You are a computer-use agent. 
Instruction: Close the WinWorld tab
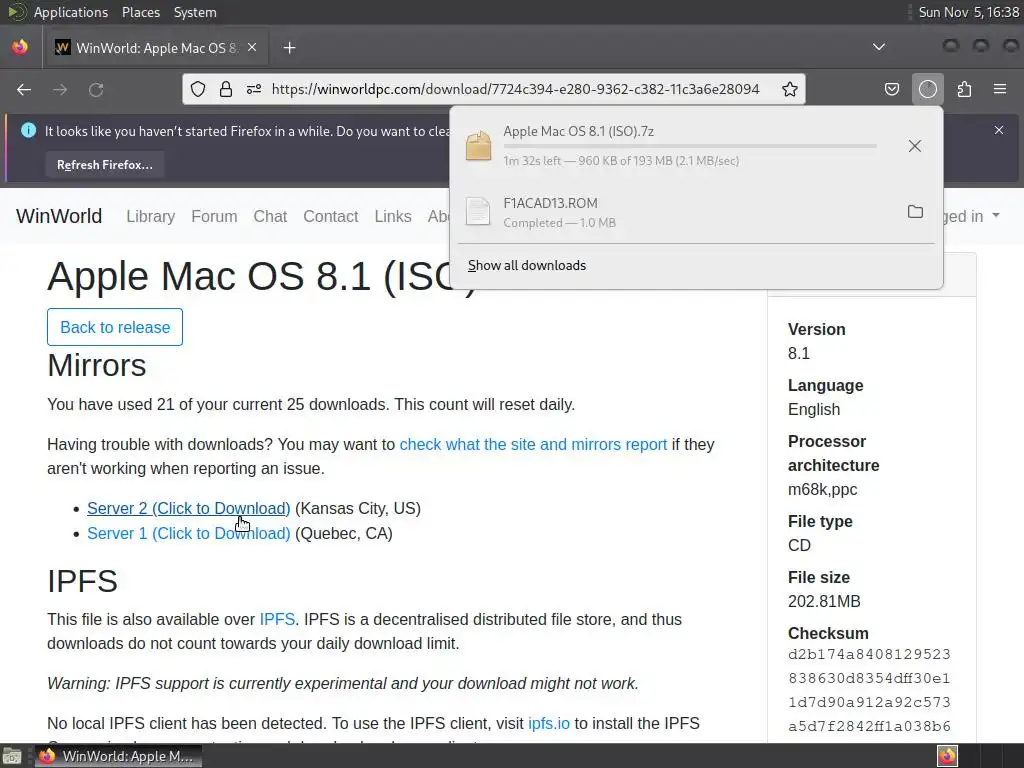(252, 48)
